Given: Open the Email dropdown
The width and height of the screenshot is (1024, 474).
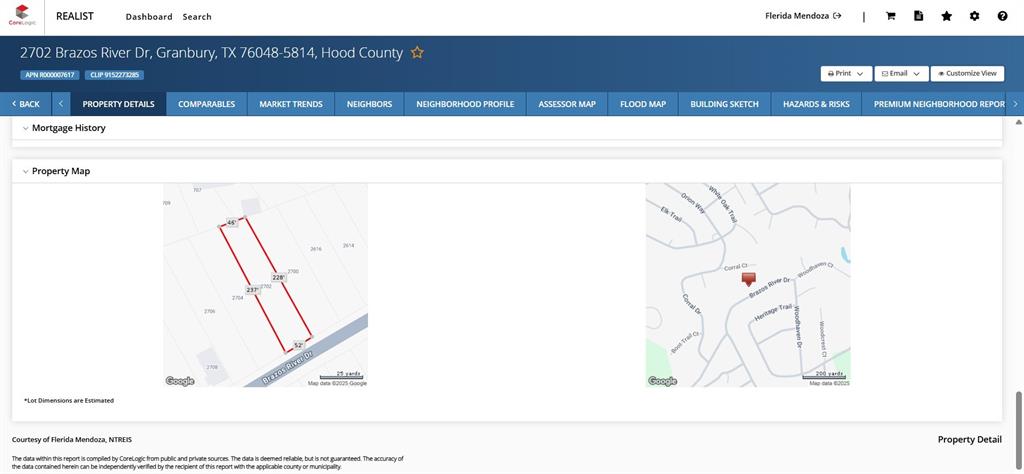Looking at the screenshot, I should click(x=901, y=74).
